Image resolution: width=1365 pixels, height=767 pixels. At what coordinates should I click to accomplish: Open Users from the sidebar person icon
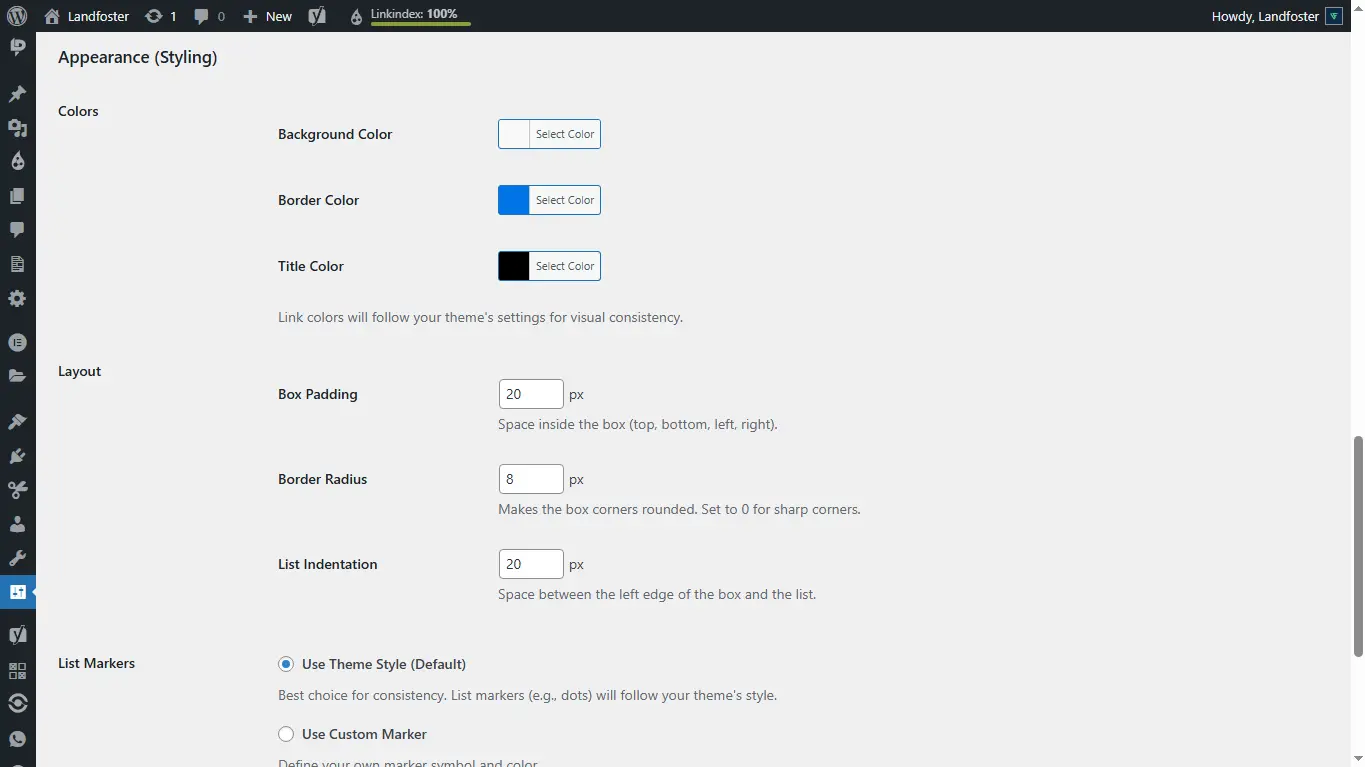17,524
